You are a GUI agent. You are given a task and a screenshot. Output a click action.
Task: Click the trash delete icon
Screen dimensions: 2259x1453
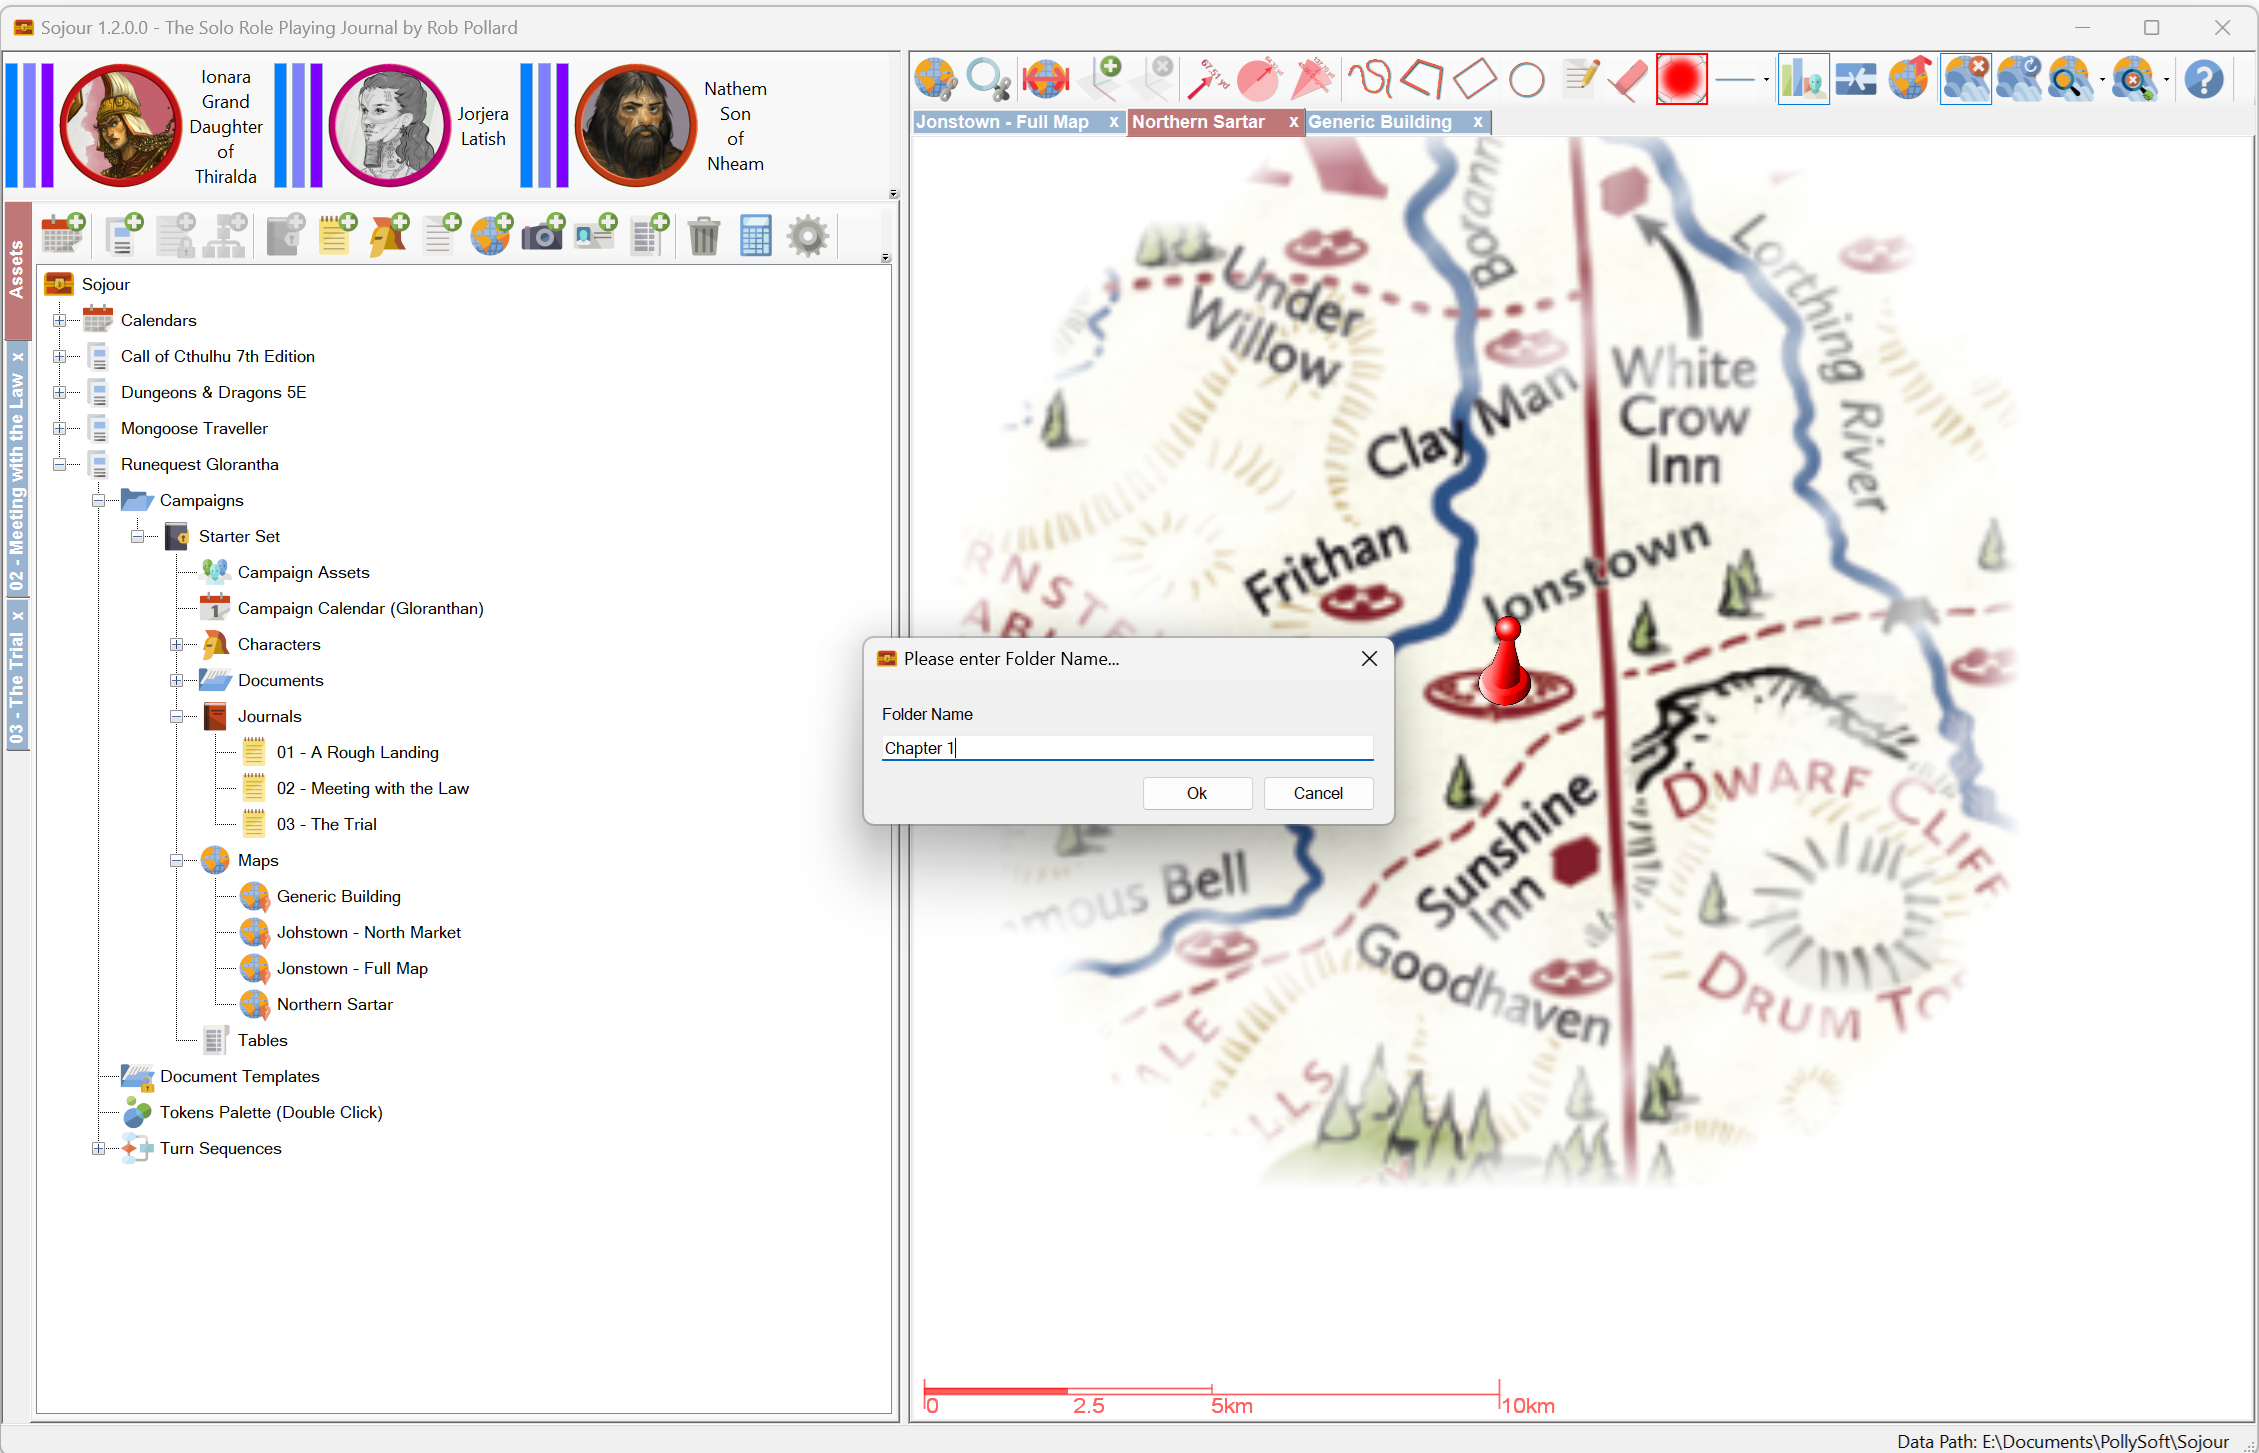pos(704,236)
